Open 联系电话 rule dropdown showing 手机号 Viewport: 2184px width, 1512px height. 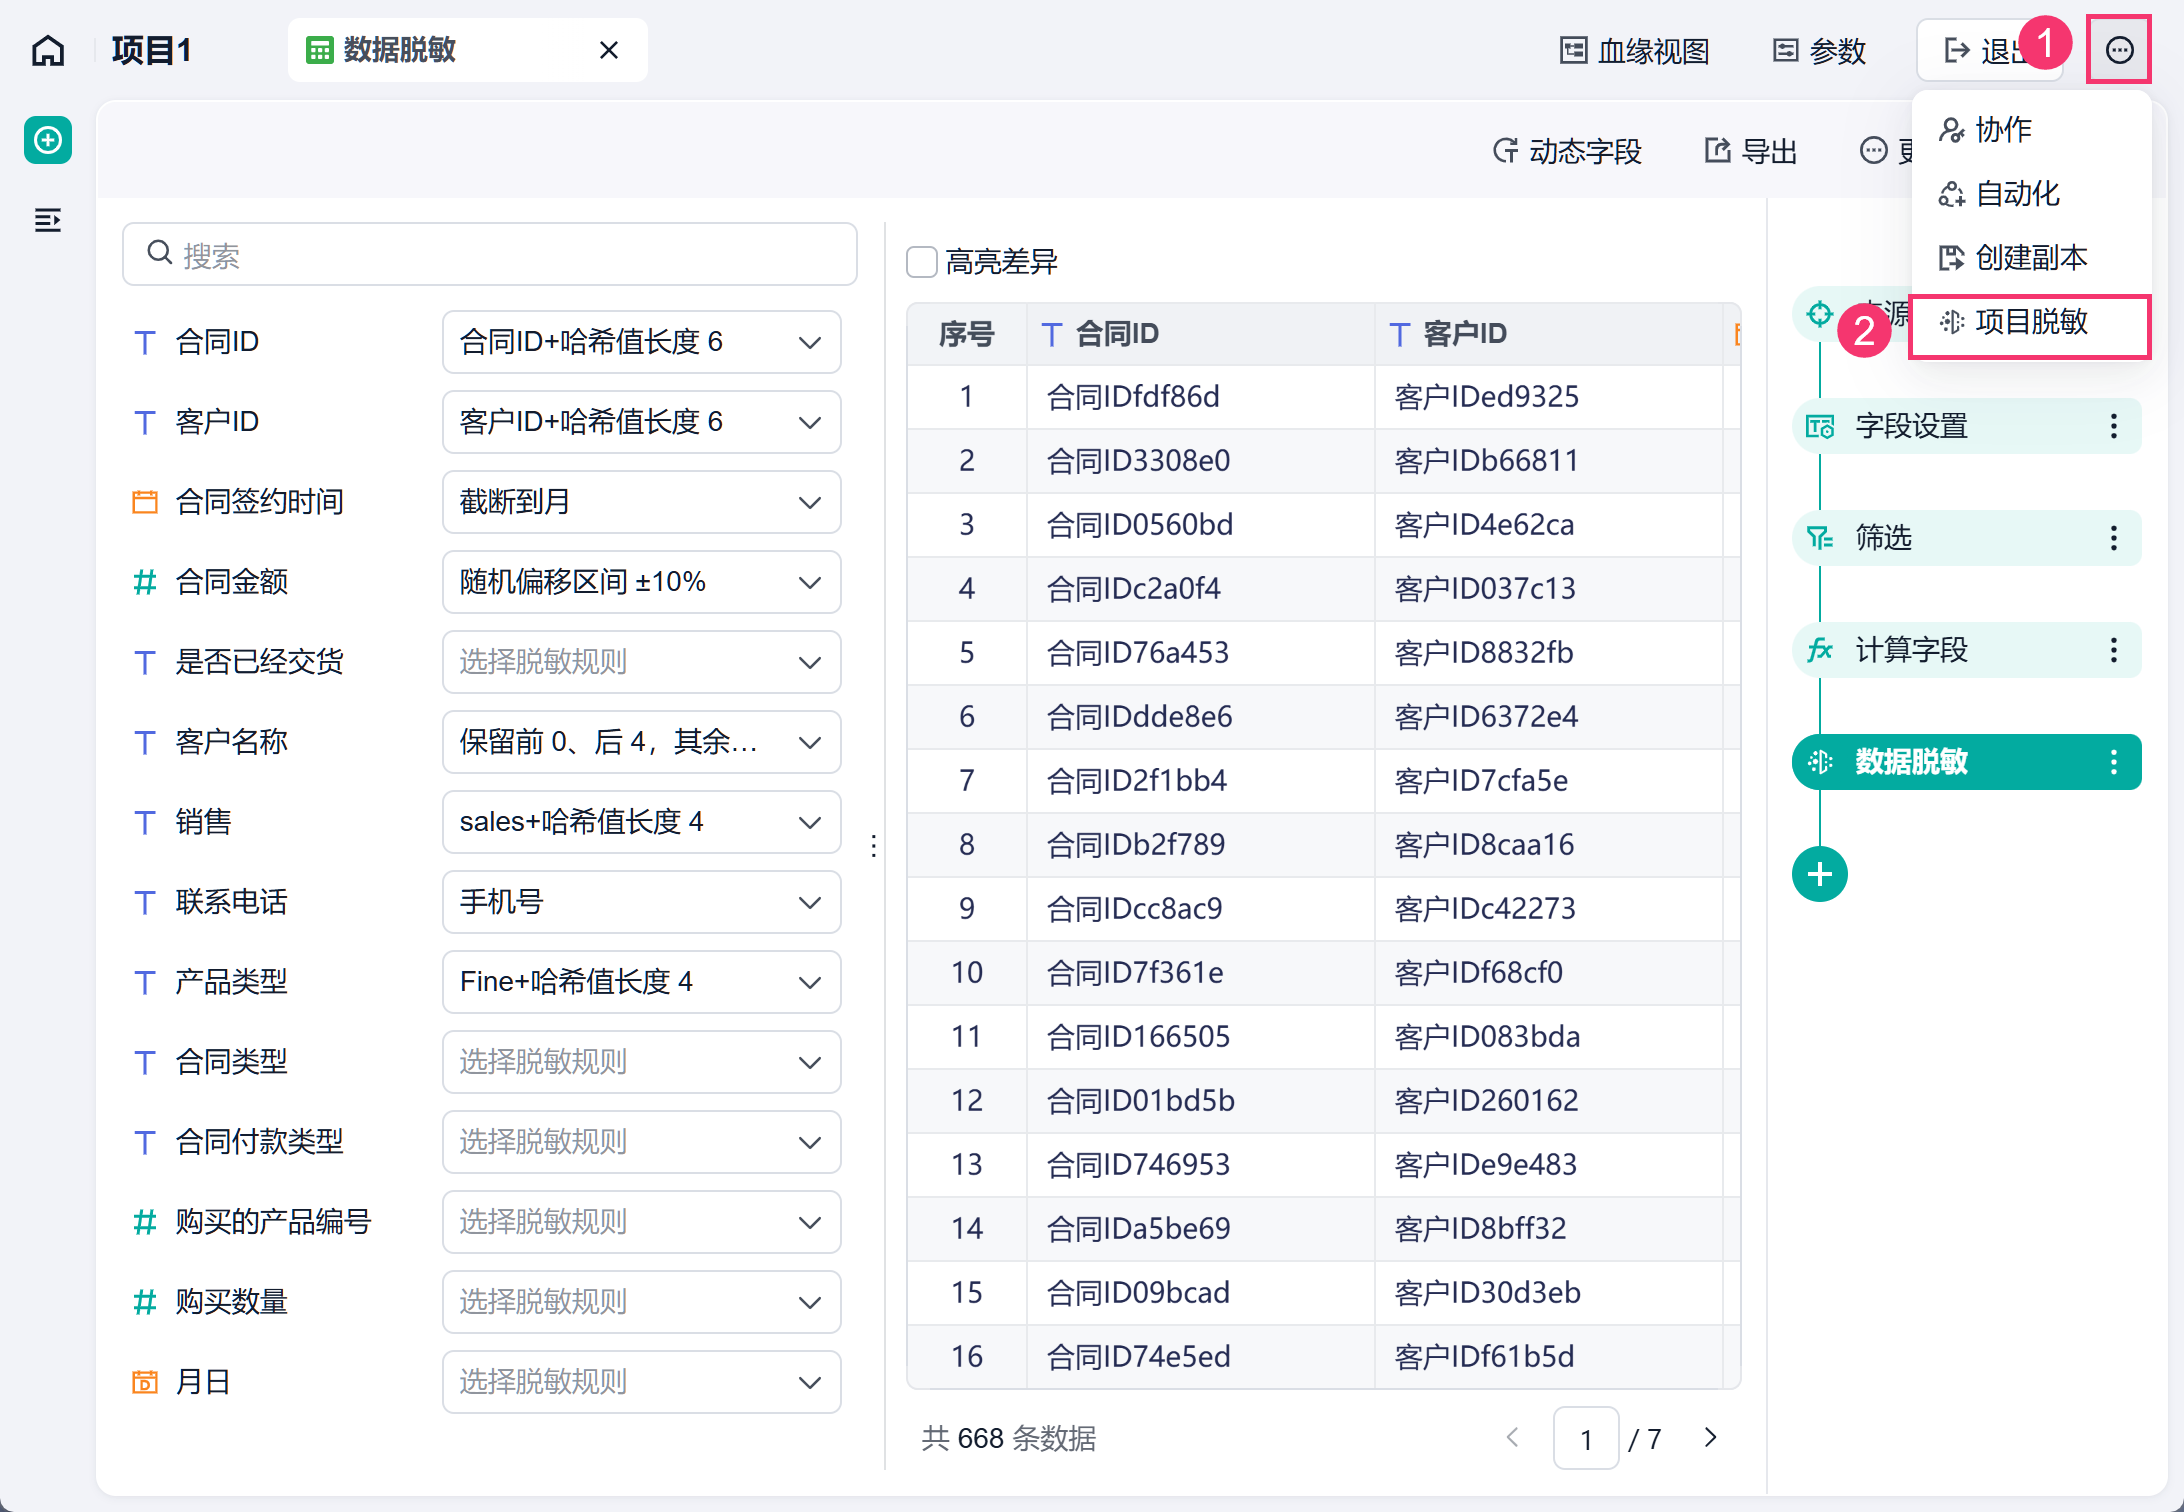[641, 902]
